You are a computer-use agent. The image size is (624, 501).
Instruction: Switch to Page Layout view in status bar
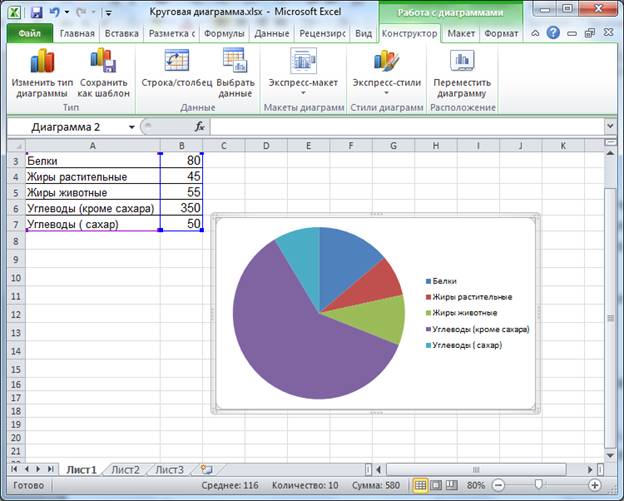(x=436, y=485)
